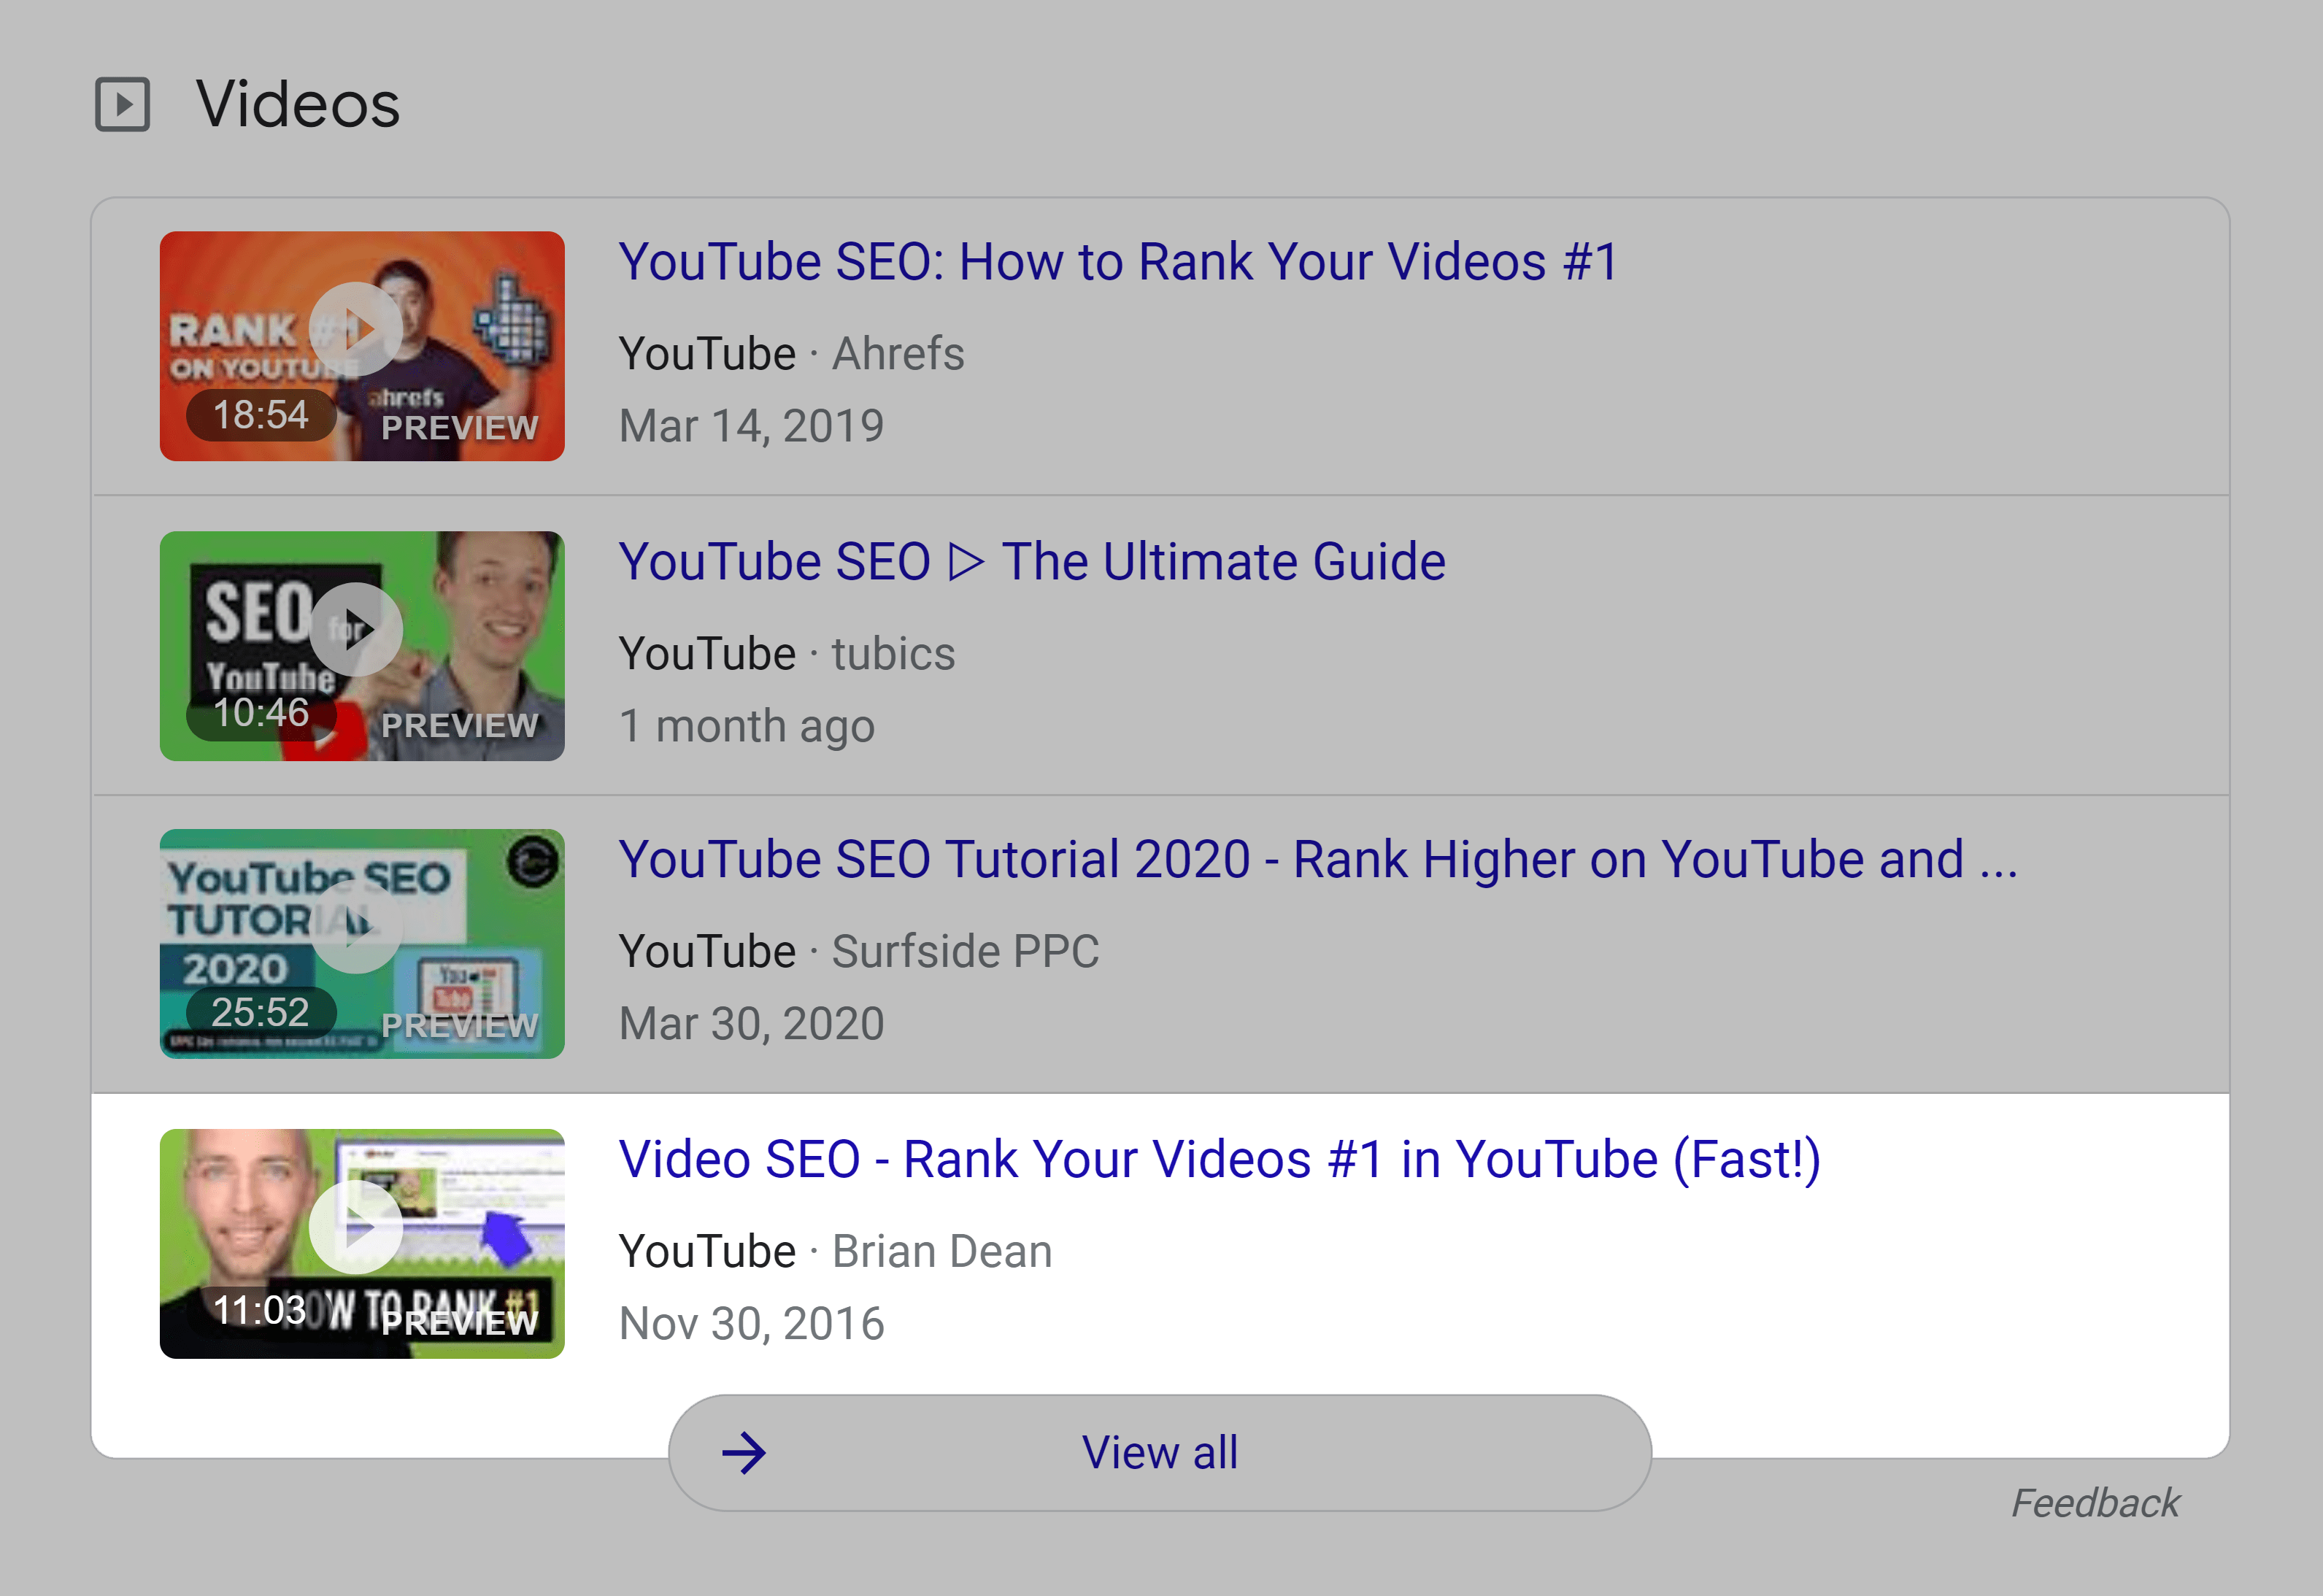Click 'YouTube · Brian Dean' source text
Image resolution: width=2323 pixels, height=1596 pixels.
(x=835, y=1251)
